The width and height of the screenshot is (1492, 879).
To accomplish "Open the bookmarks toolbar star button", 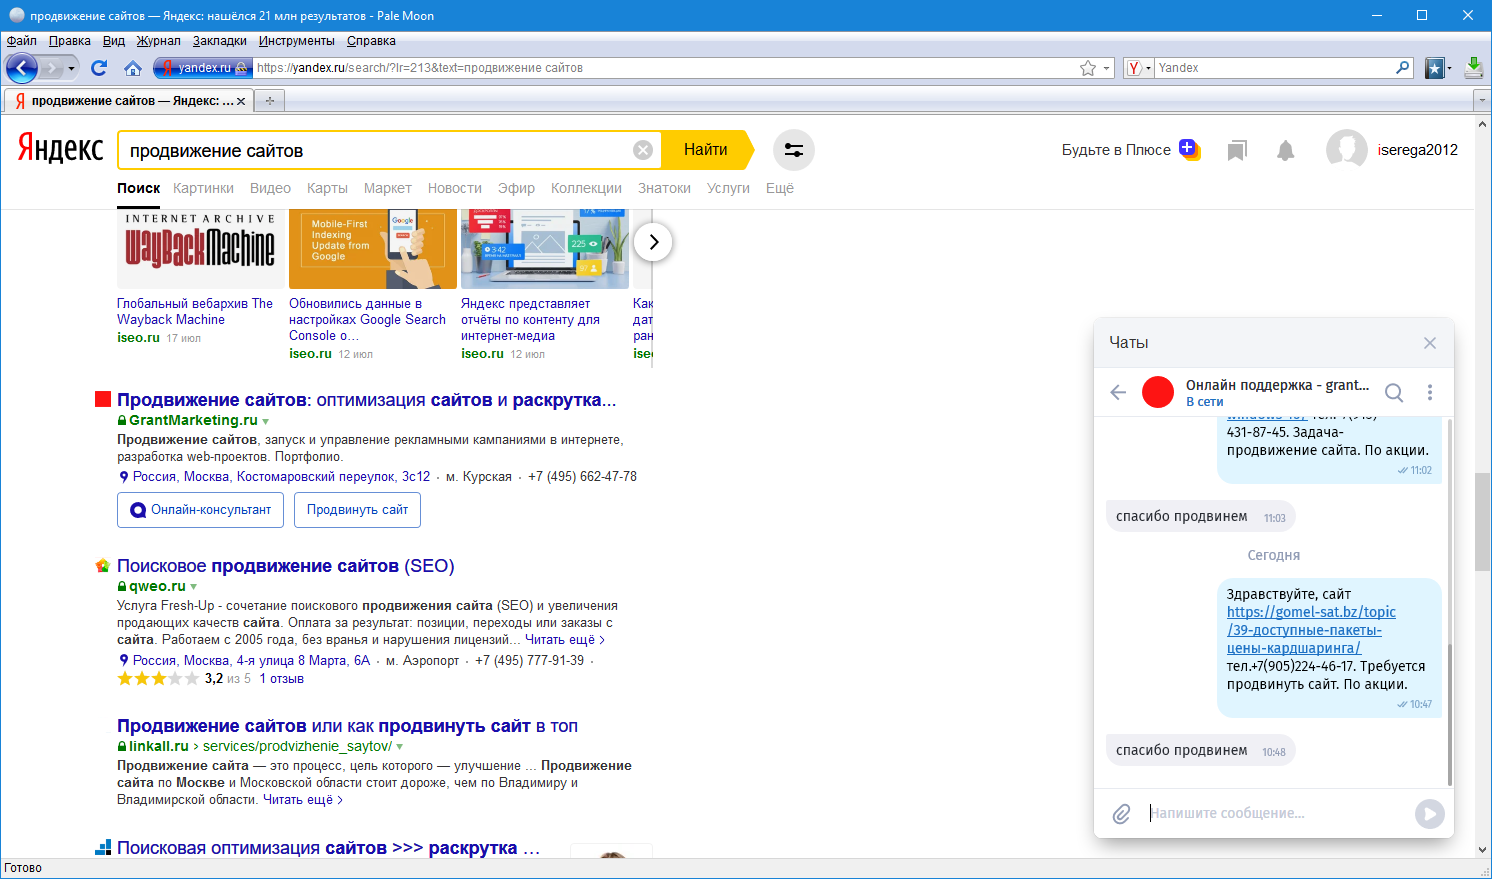I will coord(1434,68).
